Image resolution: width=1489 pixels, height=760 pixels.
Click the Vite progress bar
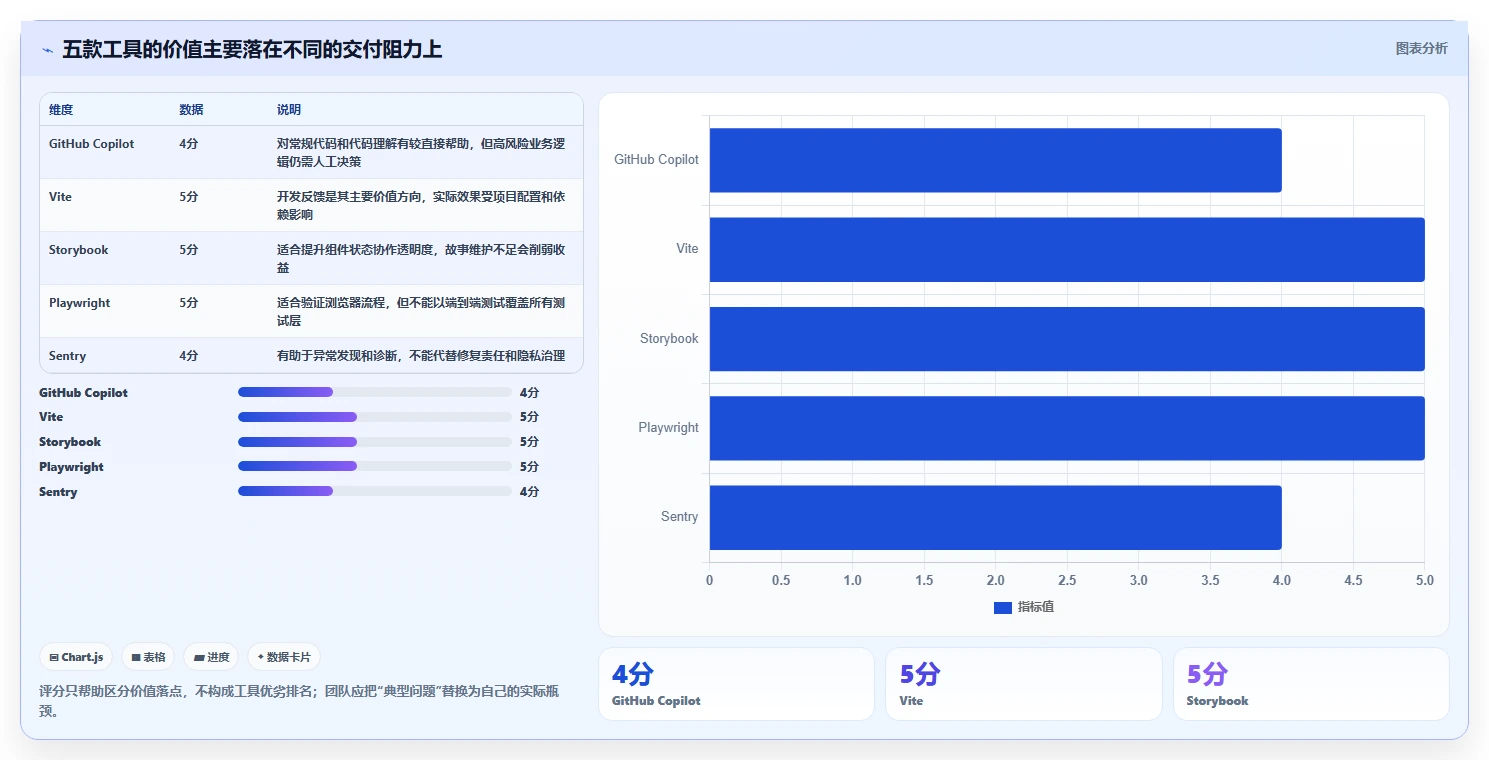pyautogui.click(x=375, y=417)
